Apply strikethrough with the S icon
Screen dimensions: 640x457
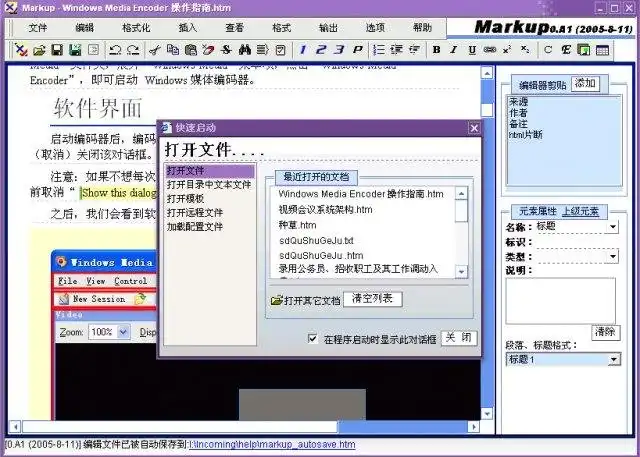tap(226, 50)
